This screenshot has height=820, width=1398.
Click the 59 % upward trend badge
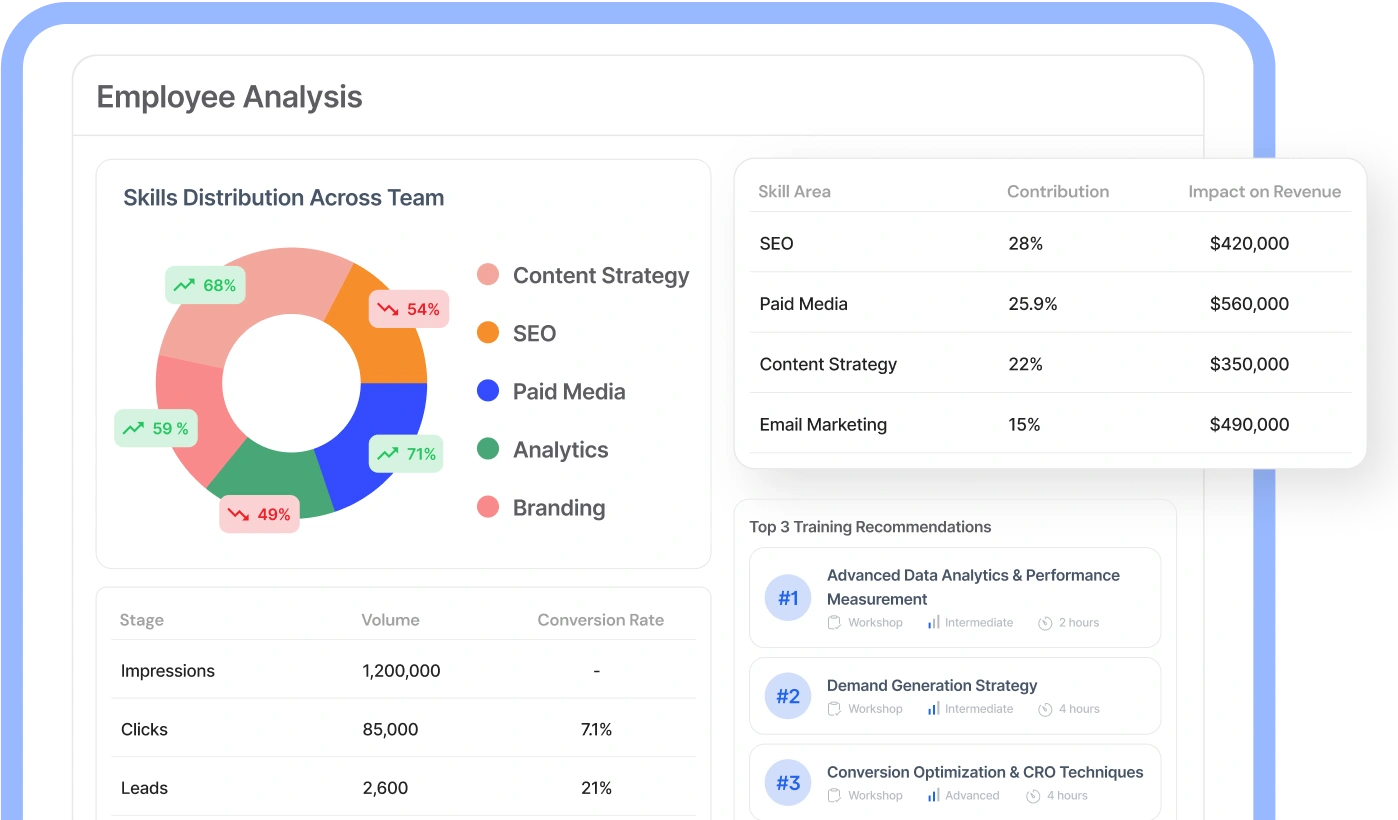coord(155,428)
